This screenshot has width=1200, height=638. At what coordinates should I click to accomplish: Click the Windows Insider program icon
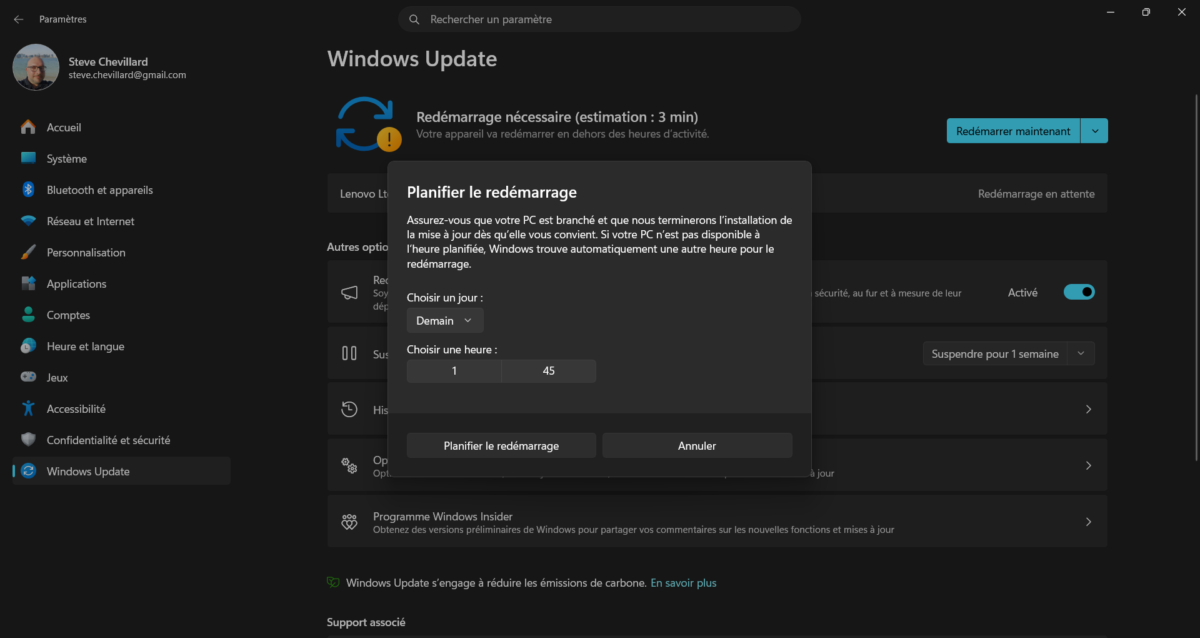point(349,522)
